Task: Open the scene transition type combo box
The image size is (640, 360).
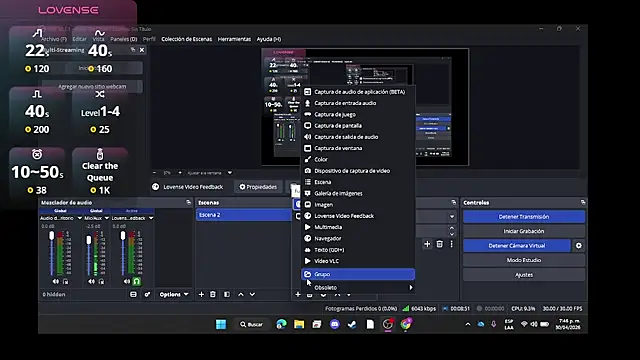Action: 436,216
